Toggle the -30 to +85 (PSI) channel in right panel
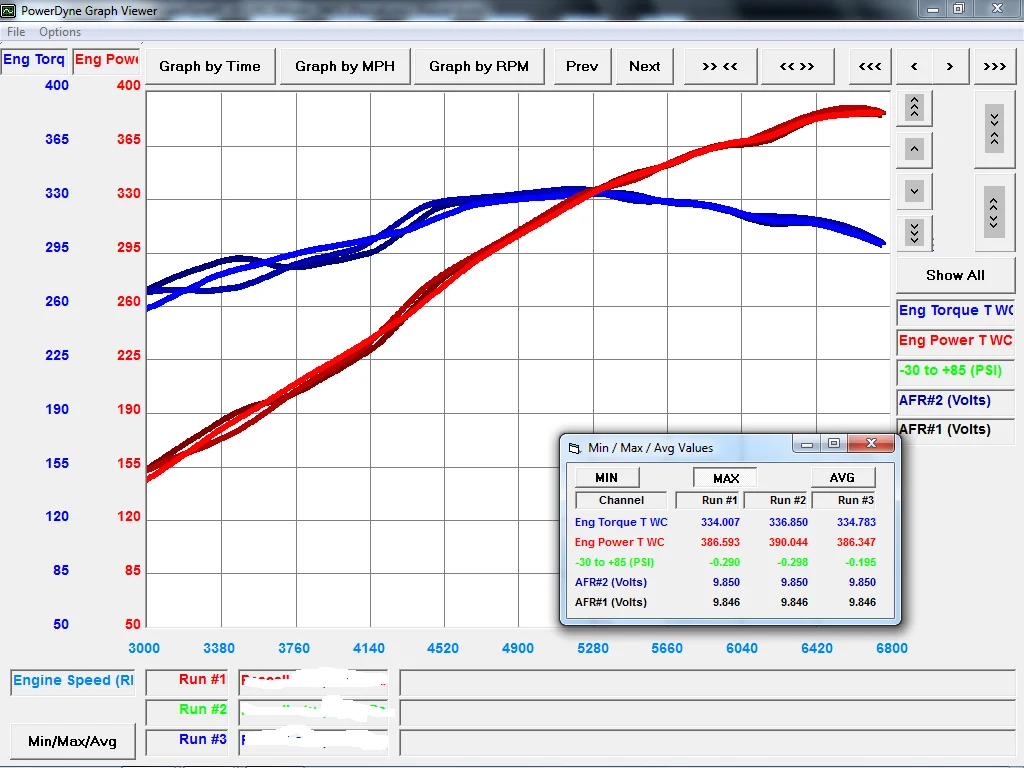The width and height of the screenshot is (1024, 768). pyautogui.click(x=955, y=371)
